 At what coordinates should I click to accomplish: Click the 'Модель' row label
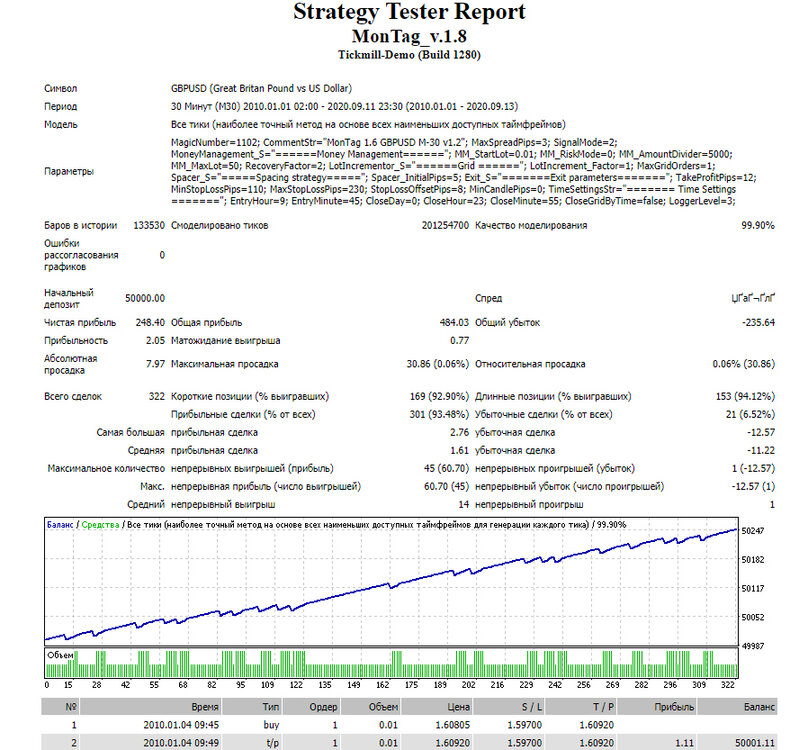click(x=60, y=124)
